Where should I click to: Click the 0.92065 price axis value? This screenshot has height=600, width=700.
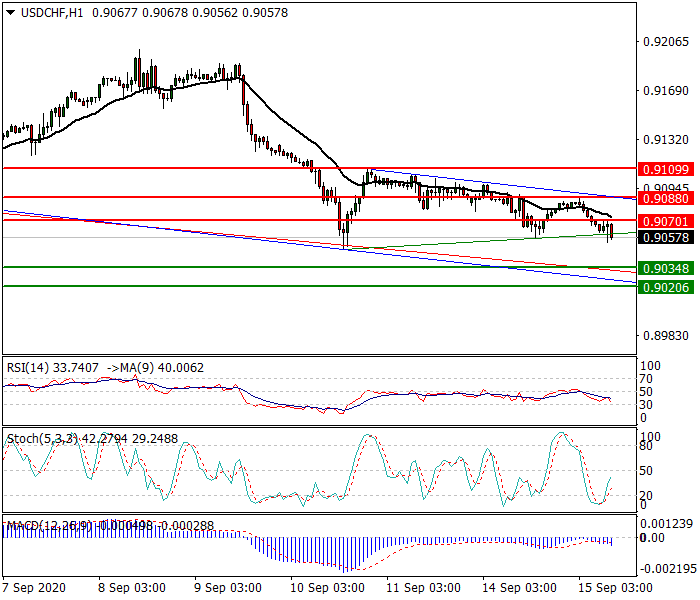(x=666, y=42)
